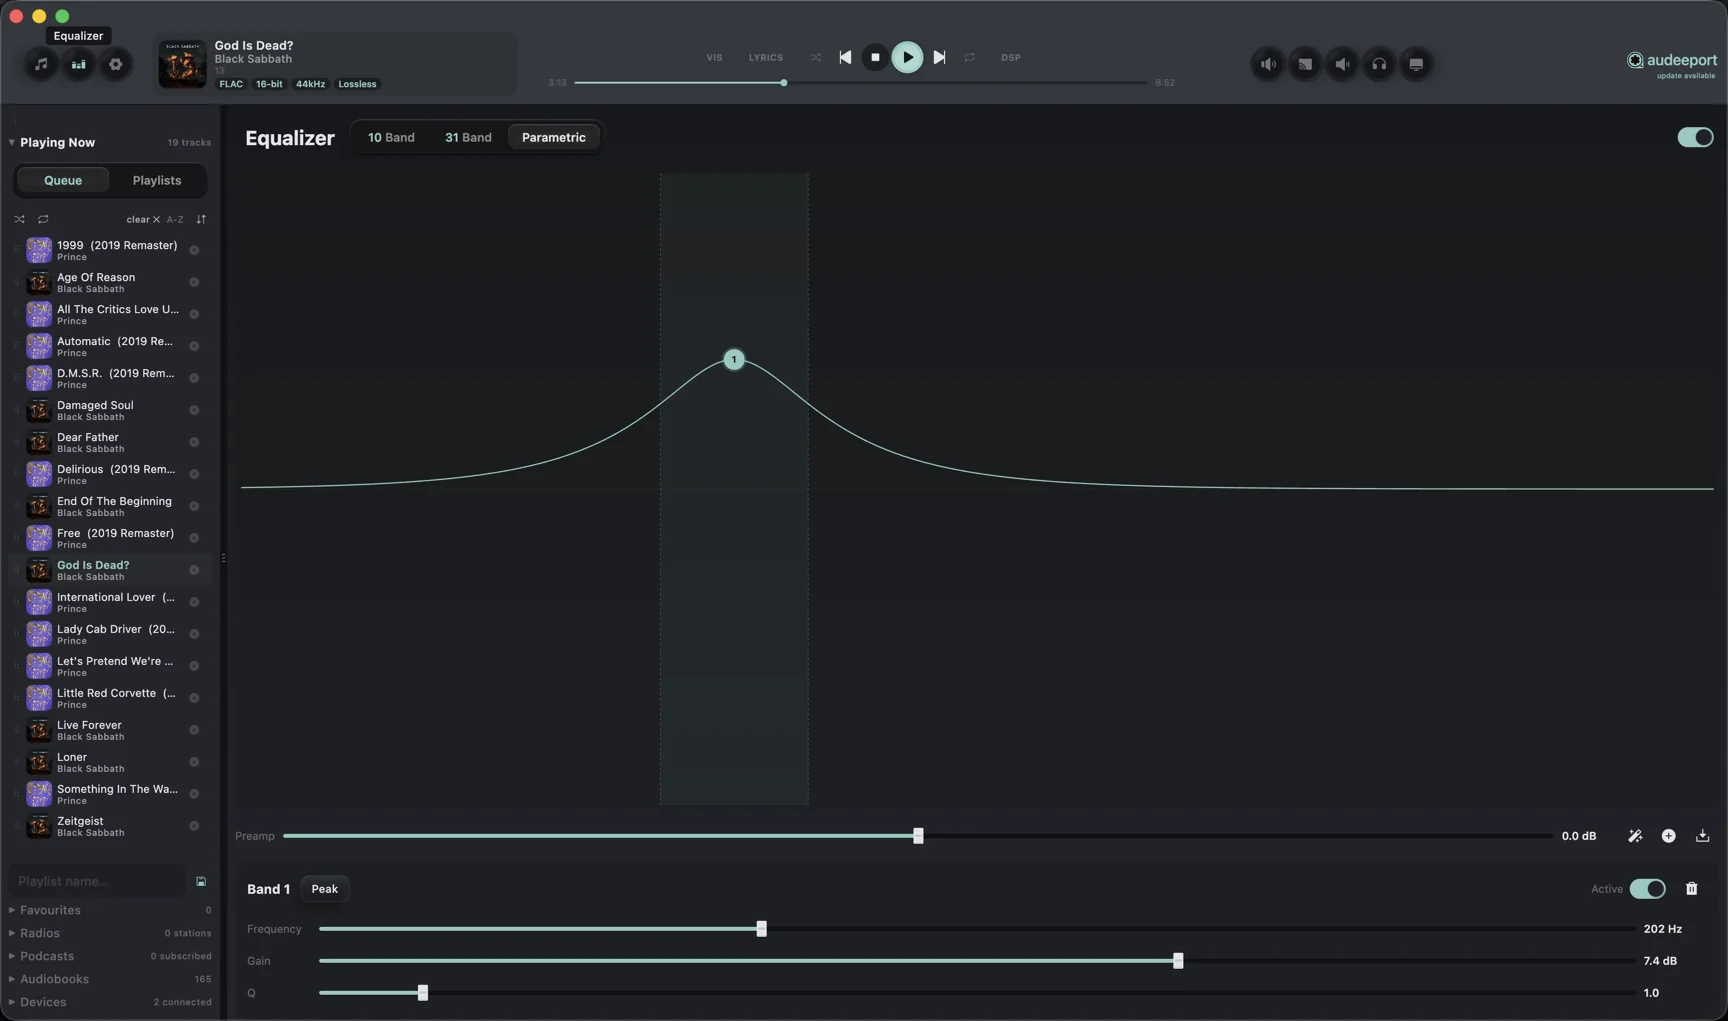Open the cast device icon
Screen dimensions: 1728x1021
(x=1305, y=64)
